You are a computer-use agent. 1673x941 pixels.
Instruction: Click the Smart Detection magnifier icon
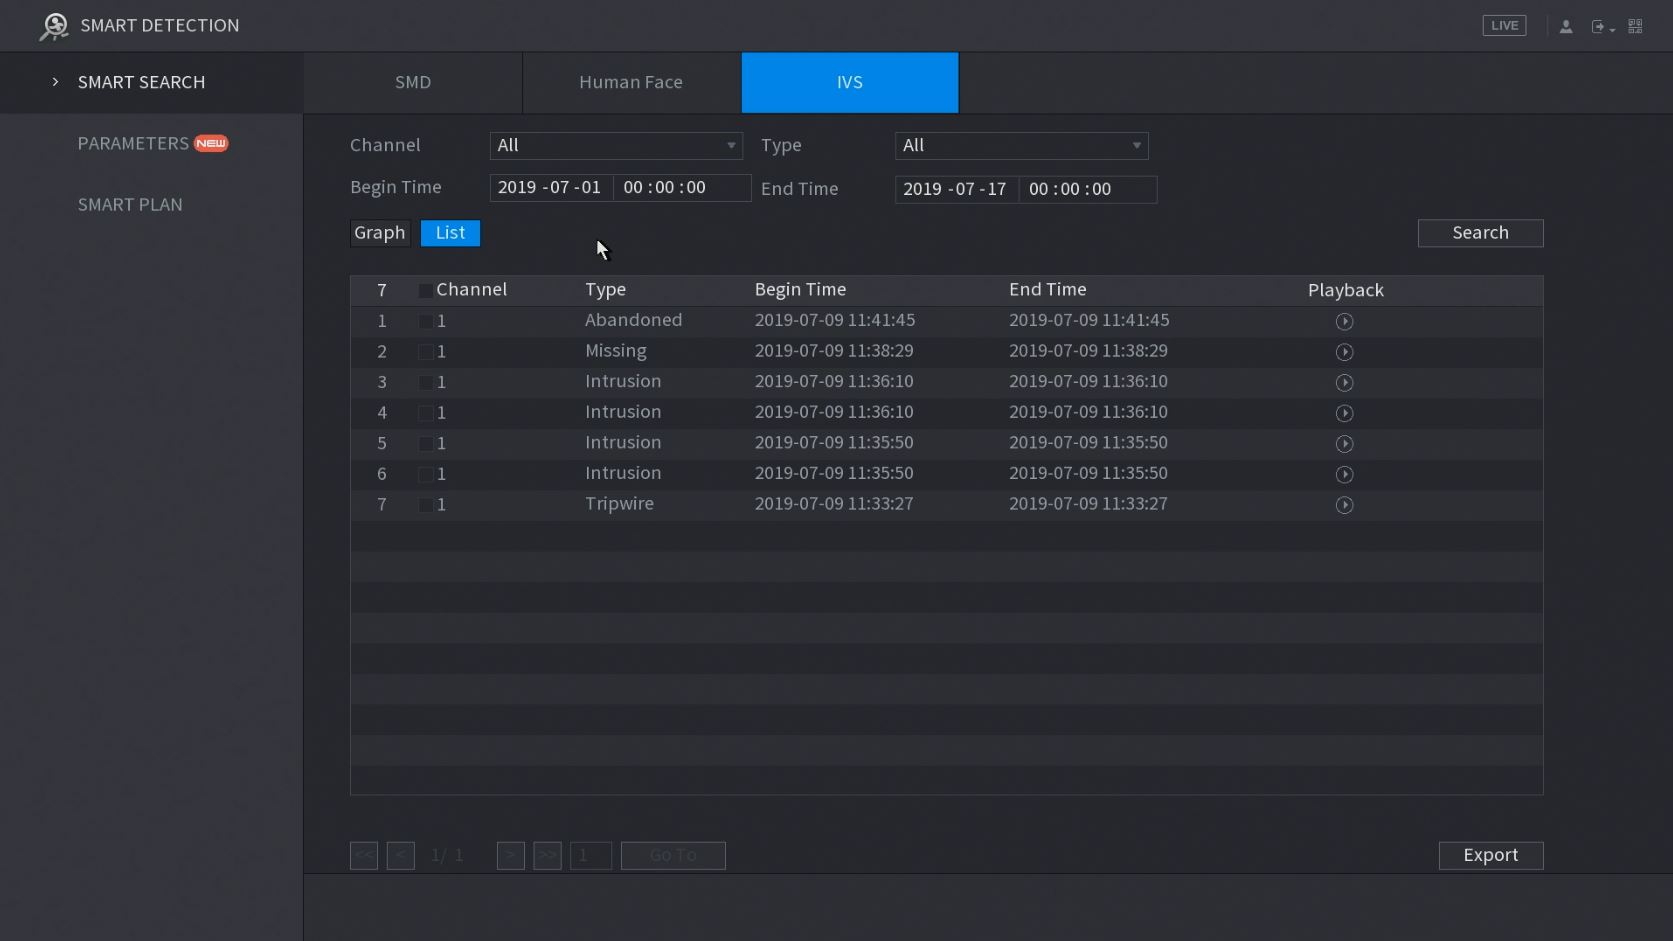click(53, 27)
